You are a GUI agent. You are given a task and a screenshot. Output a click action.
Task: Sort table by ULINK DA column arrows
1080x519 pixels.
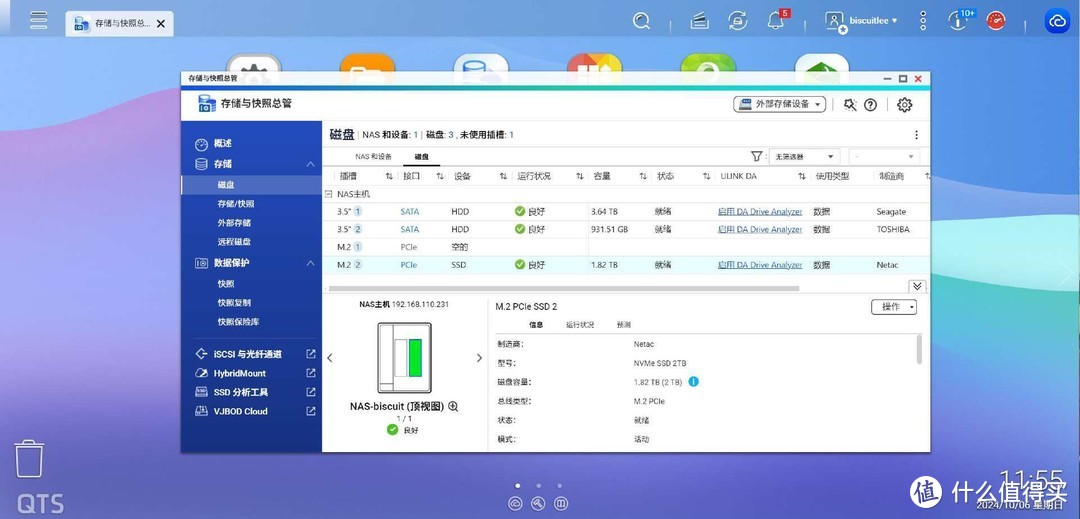coord(802,176)
